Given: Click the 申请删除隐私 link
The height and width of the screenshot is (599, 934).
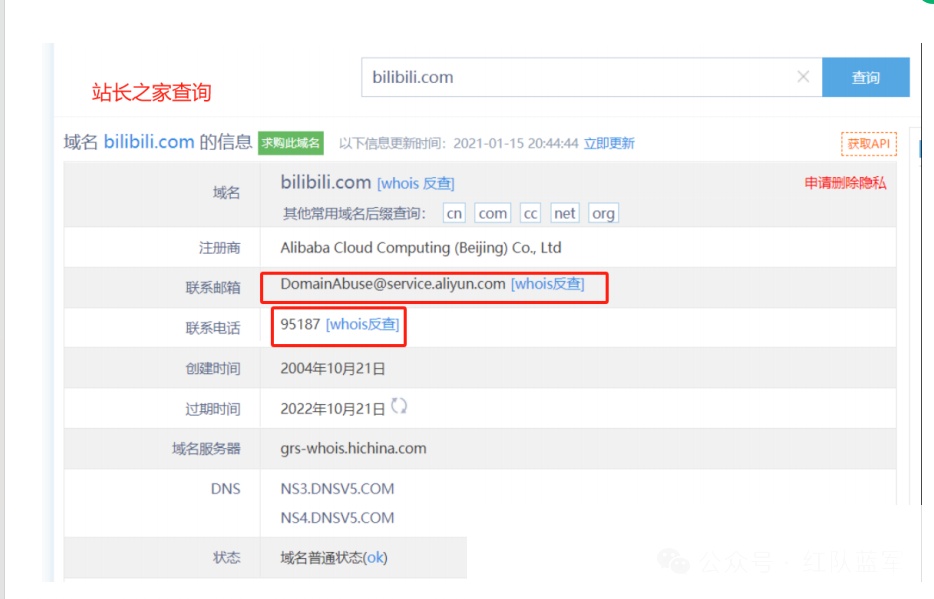Looking at the screenshot, I should [845, 183].
